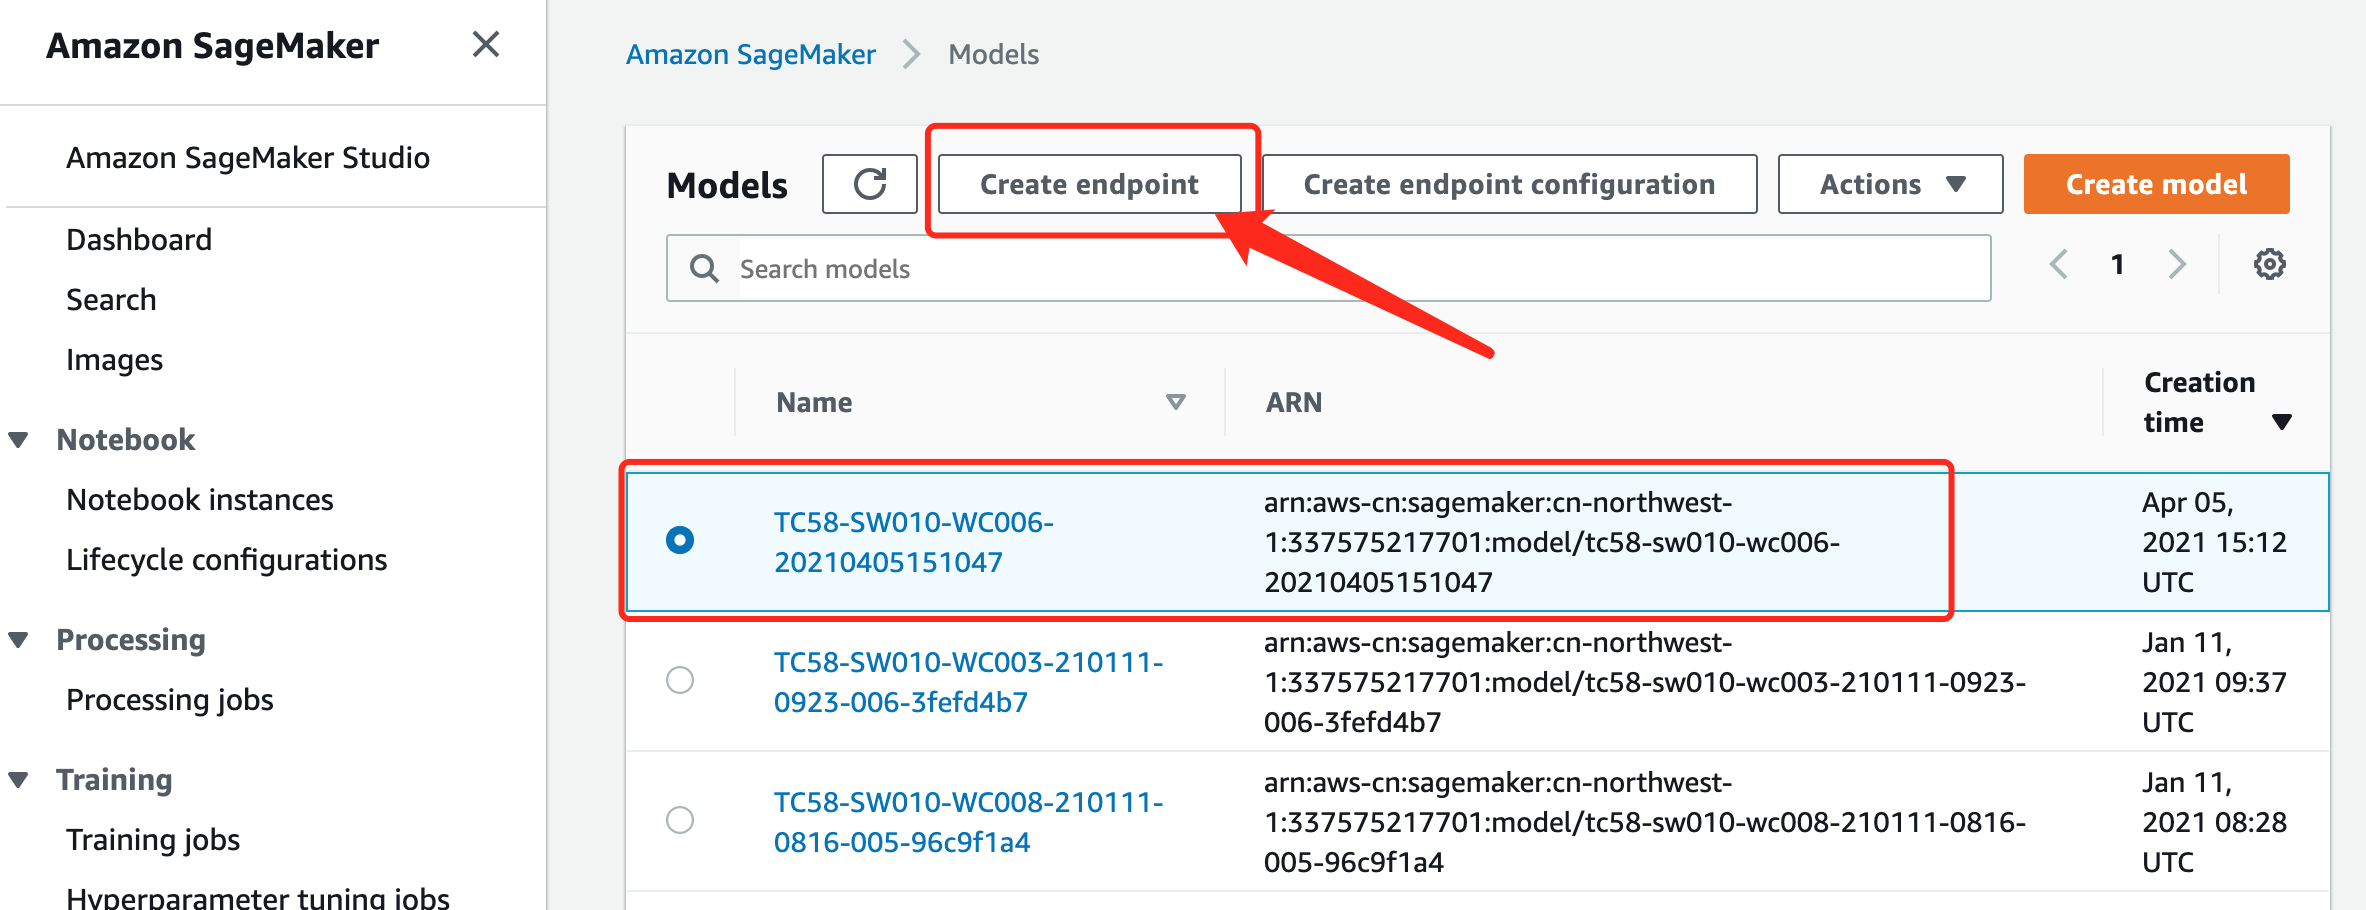
Task: Click Create endpoint button
Action: pyautogui.click(x=1089, y=184)
